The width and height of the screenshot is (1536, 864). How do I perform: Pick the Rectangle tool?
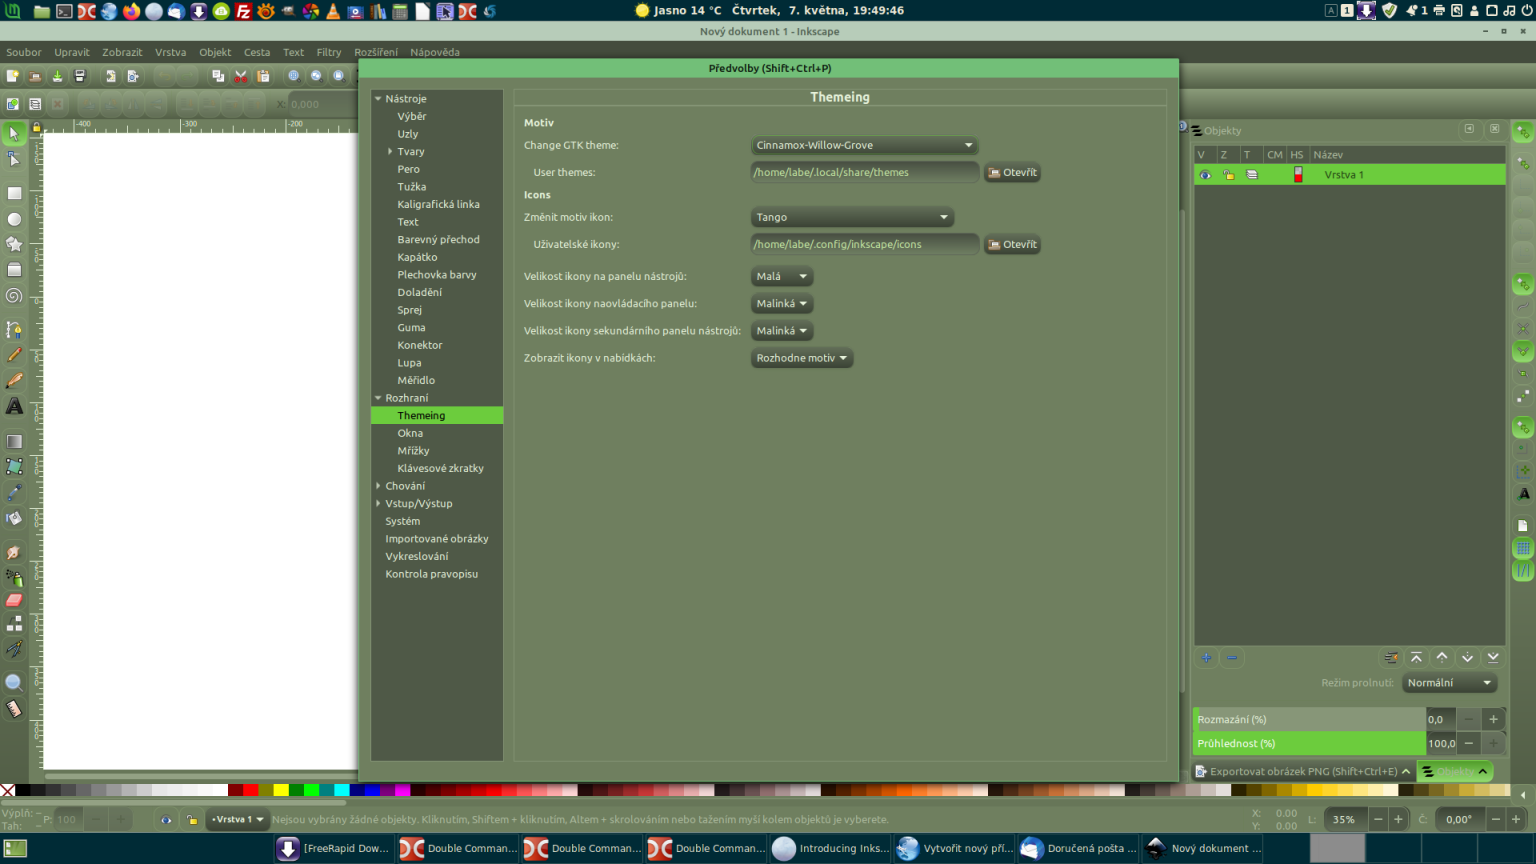(14, 192)
